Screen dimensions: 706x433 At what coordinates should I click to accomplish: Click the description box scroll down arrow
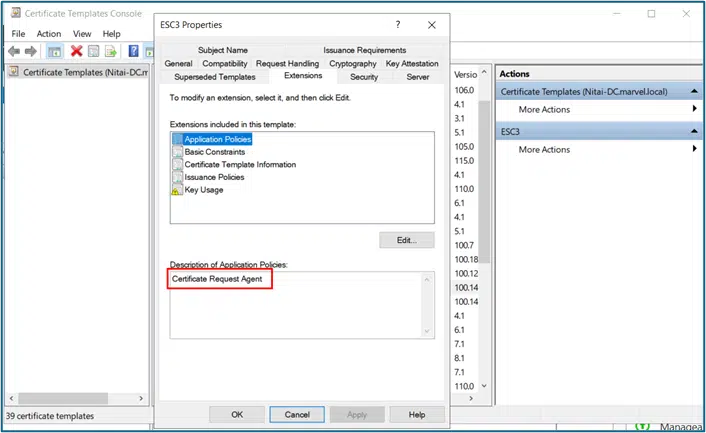428,332
